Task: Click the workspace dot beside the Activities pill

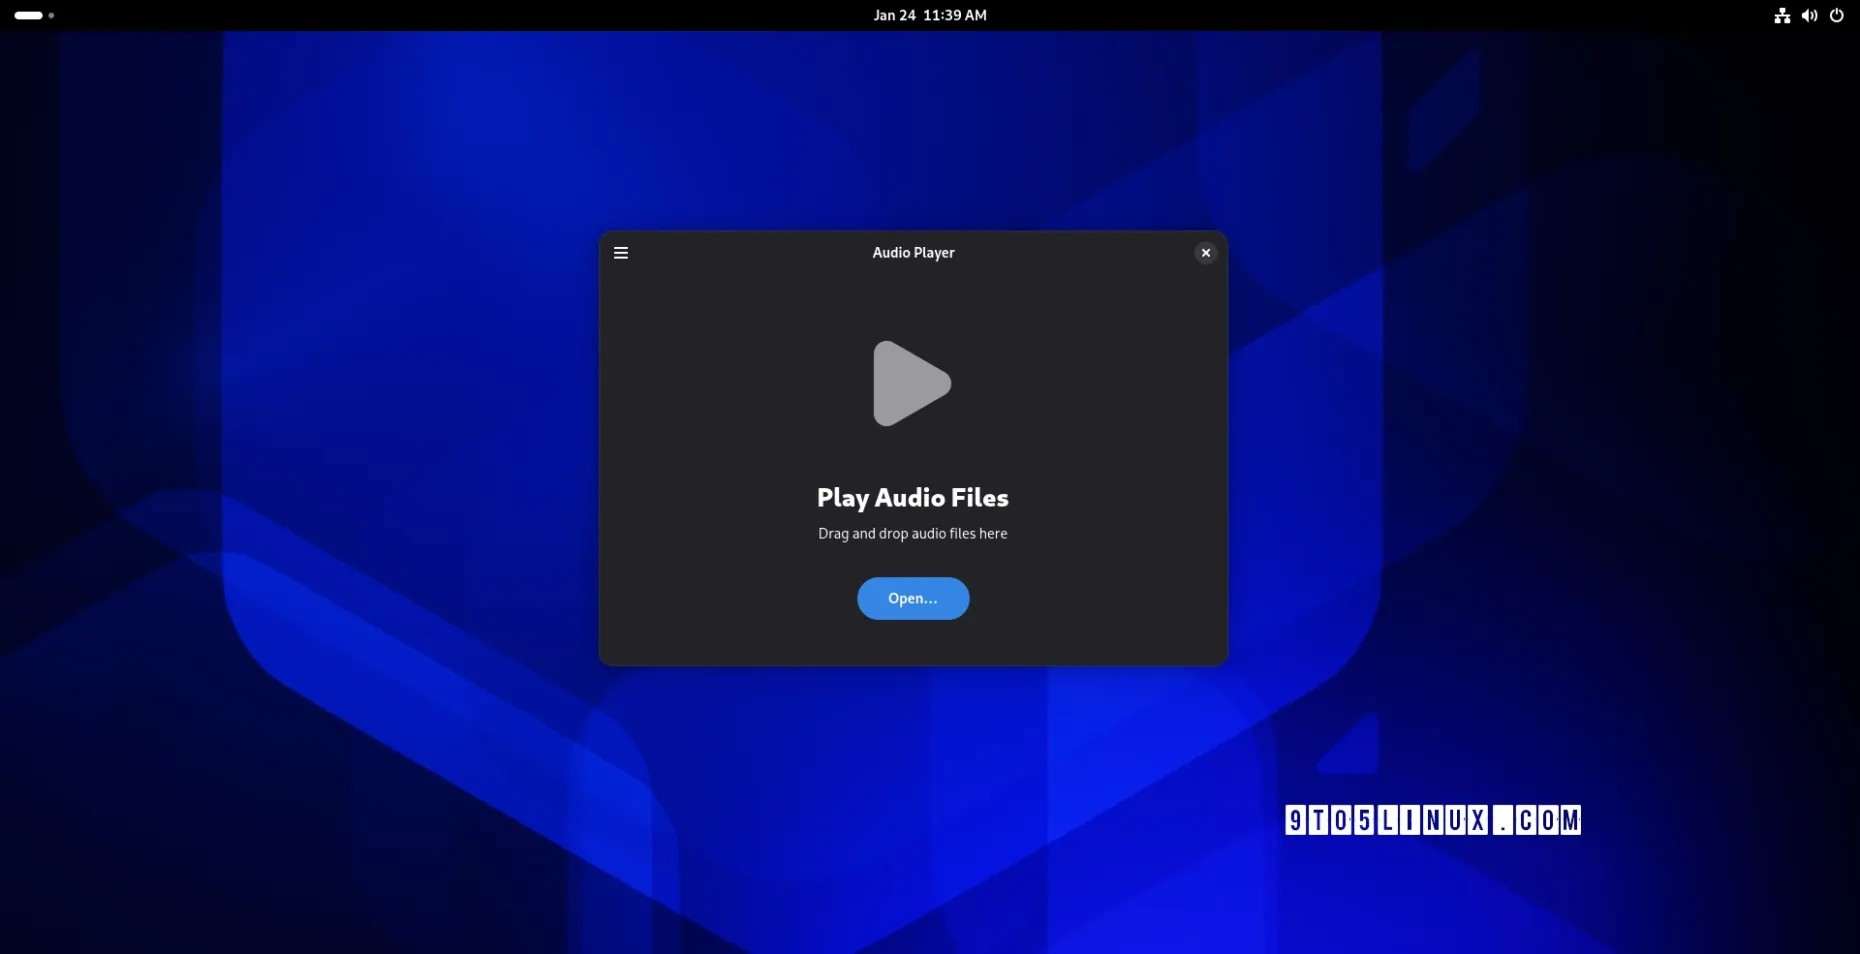Action: point(52,15)
